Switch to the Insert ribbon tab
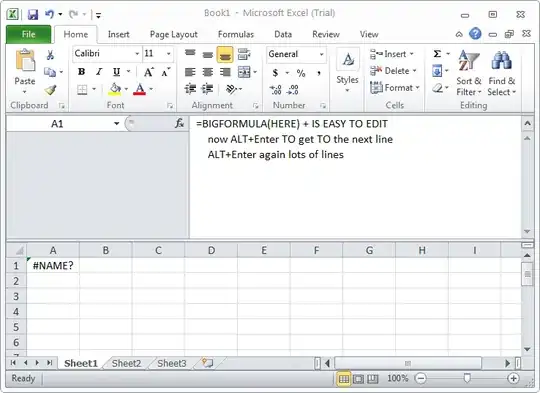This screenshot has height=393, width=540. pos(118,34)
